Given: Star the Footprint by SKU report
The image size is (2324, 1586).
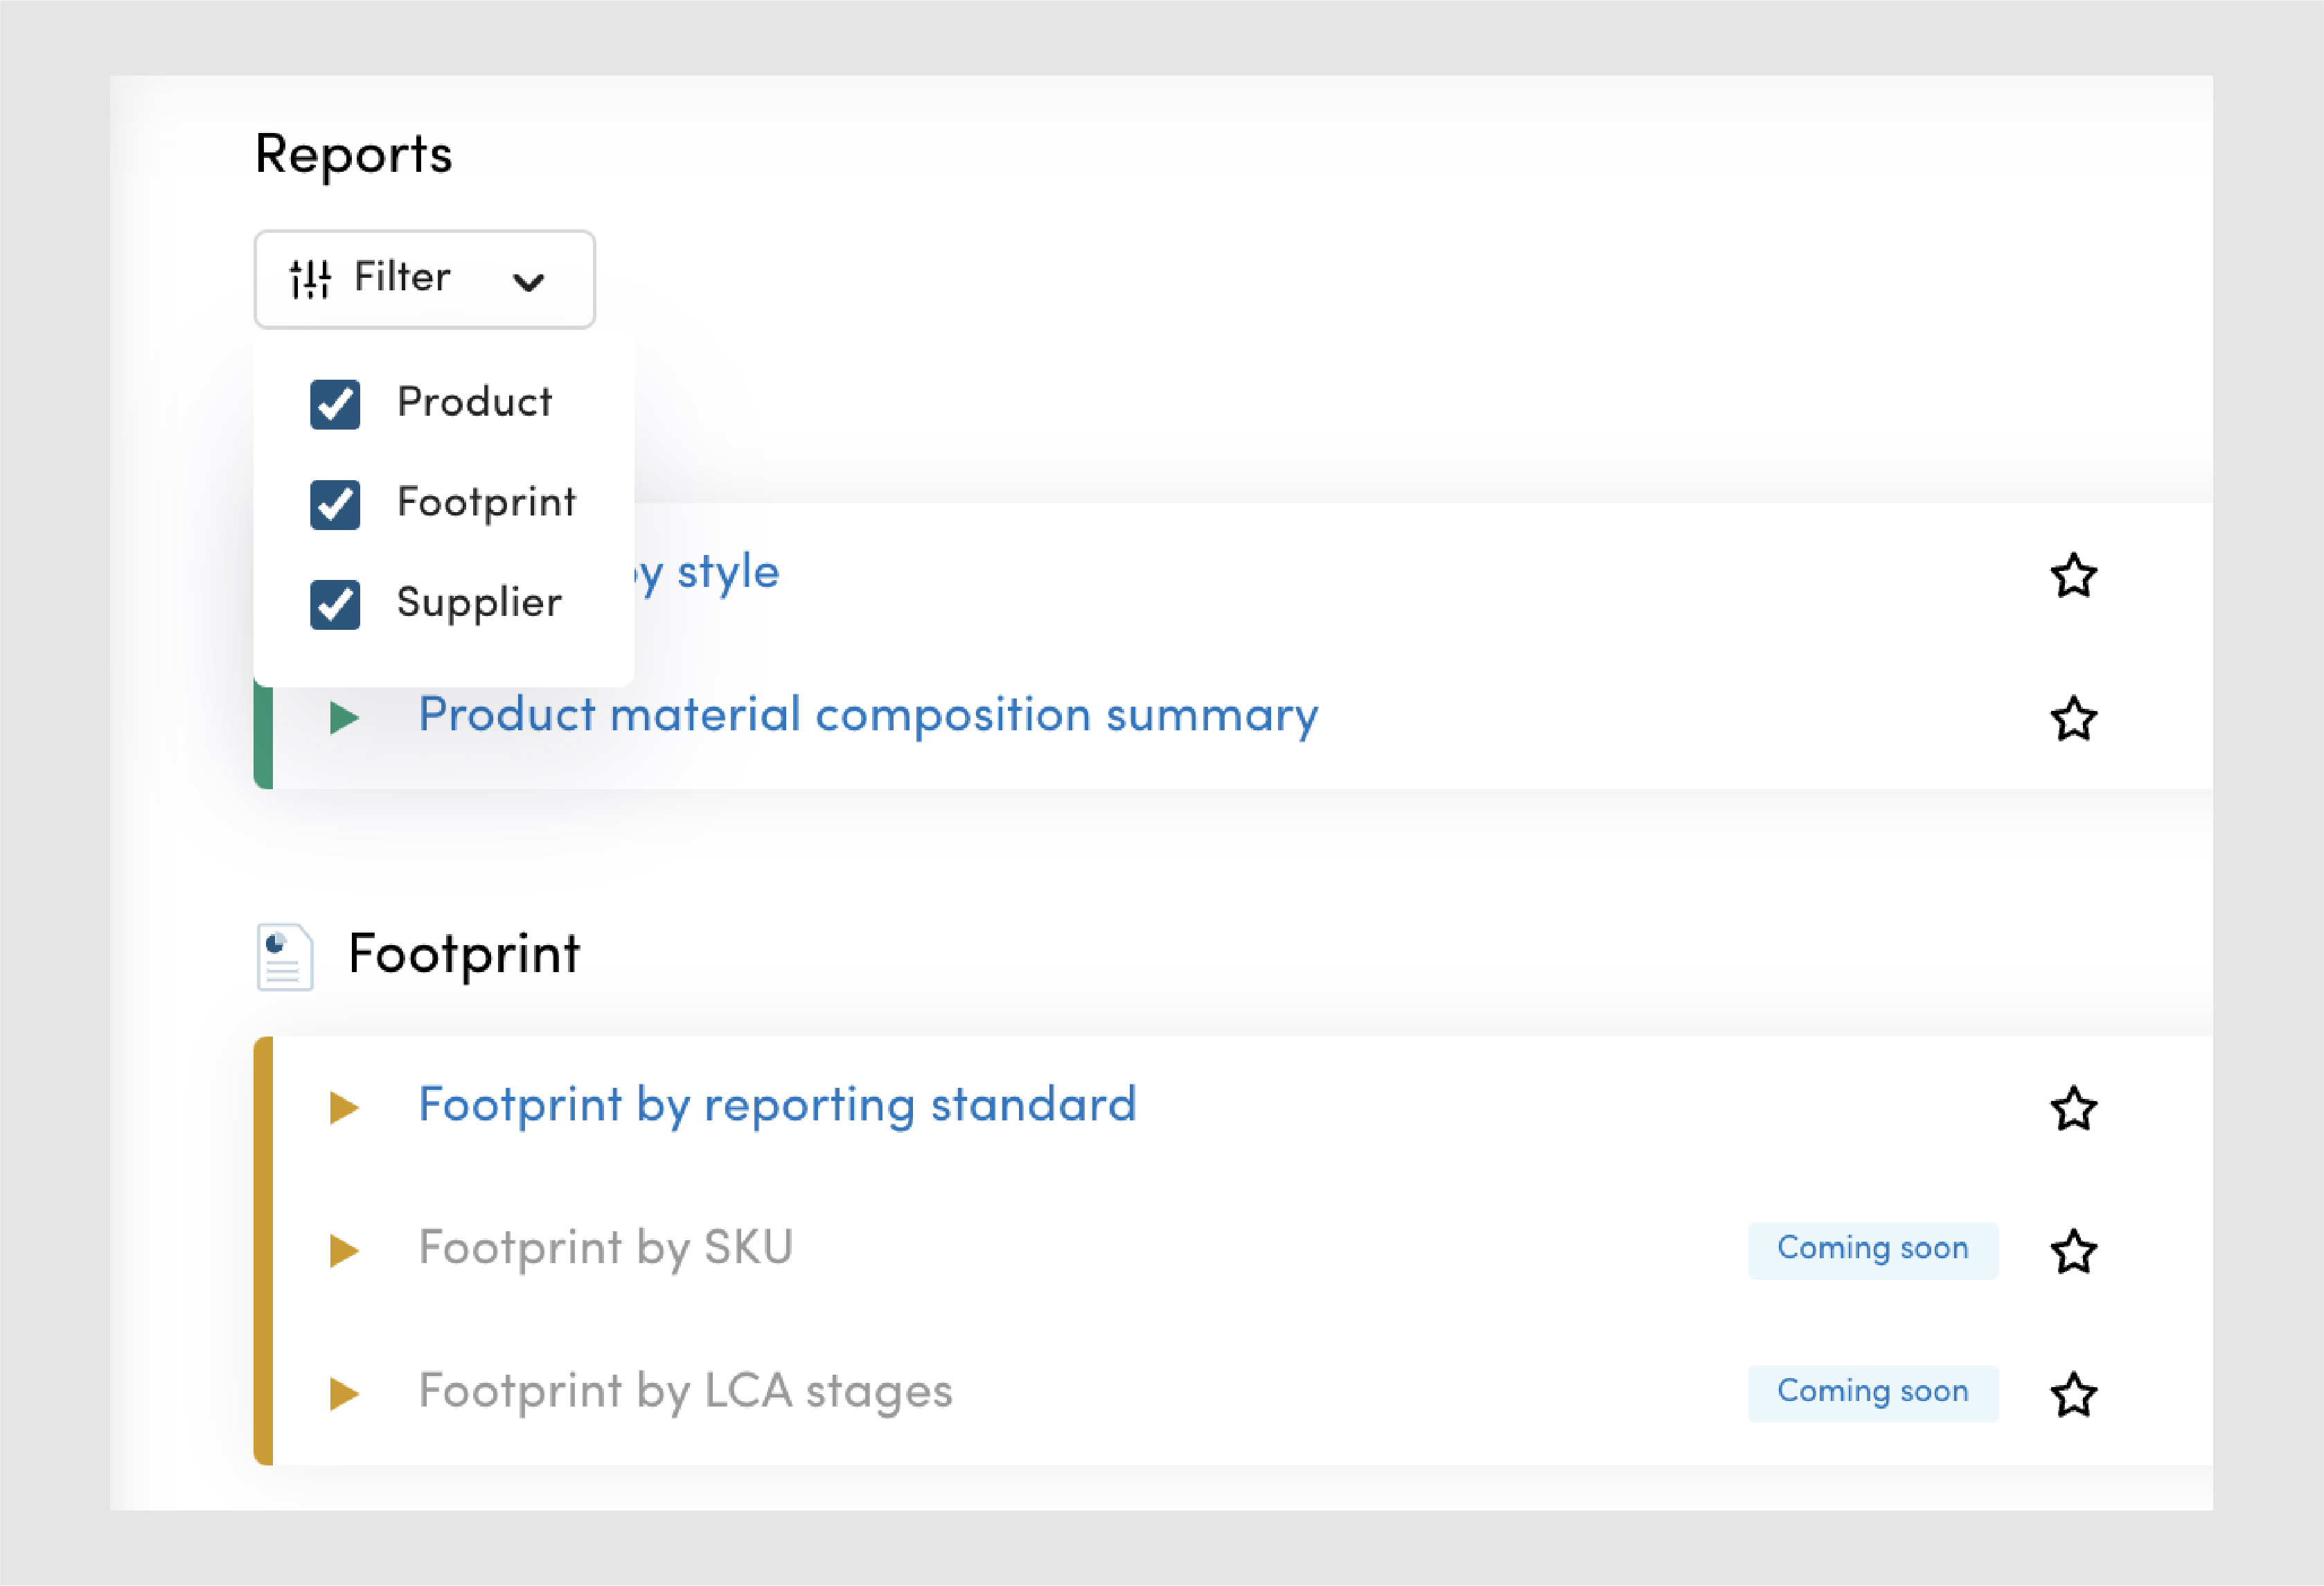Looking at the screenshot, I should click(x=2073, y=1251).
